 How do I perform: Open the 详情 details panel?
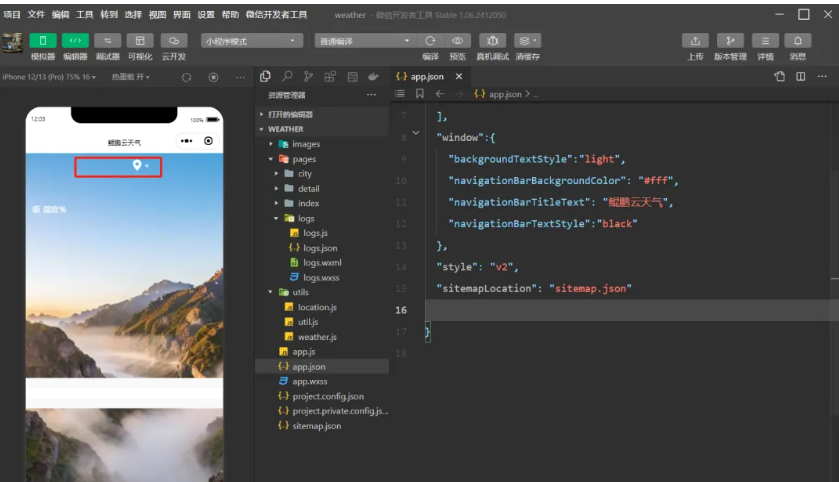(765, 41)
